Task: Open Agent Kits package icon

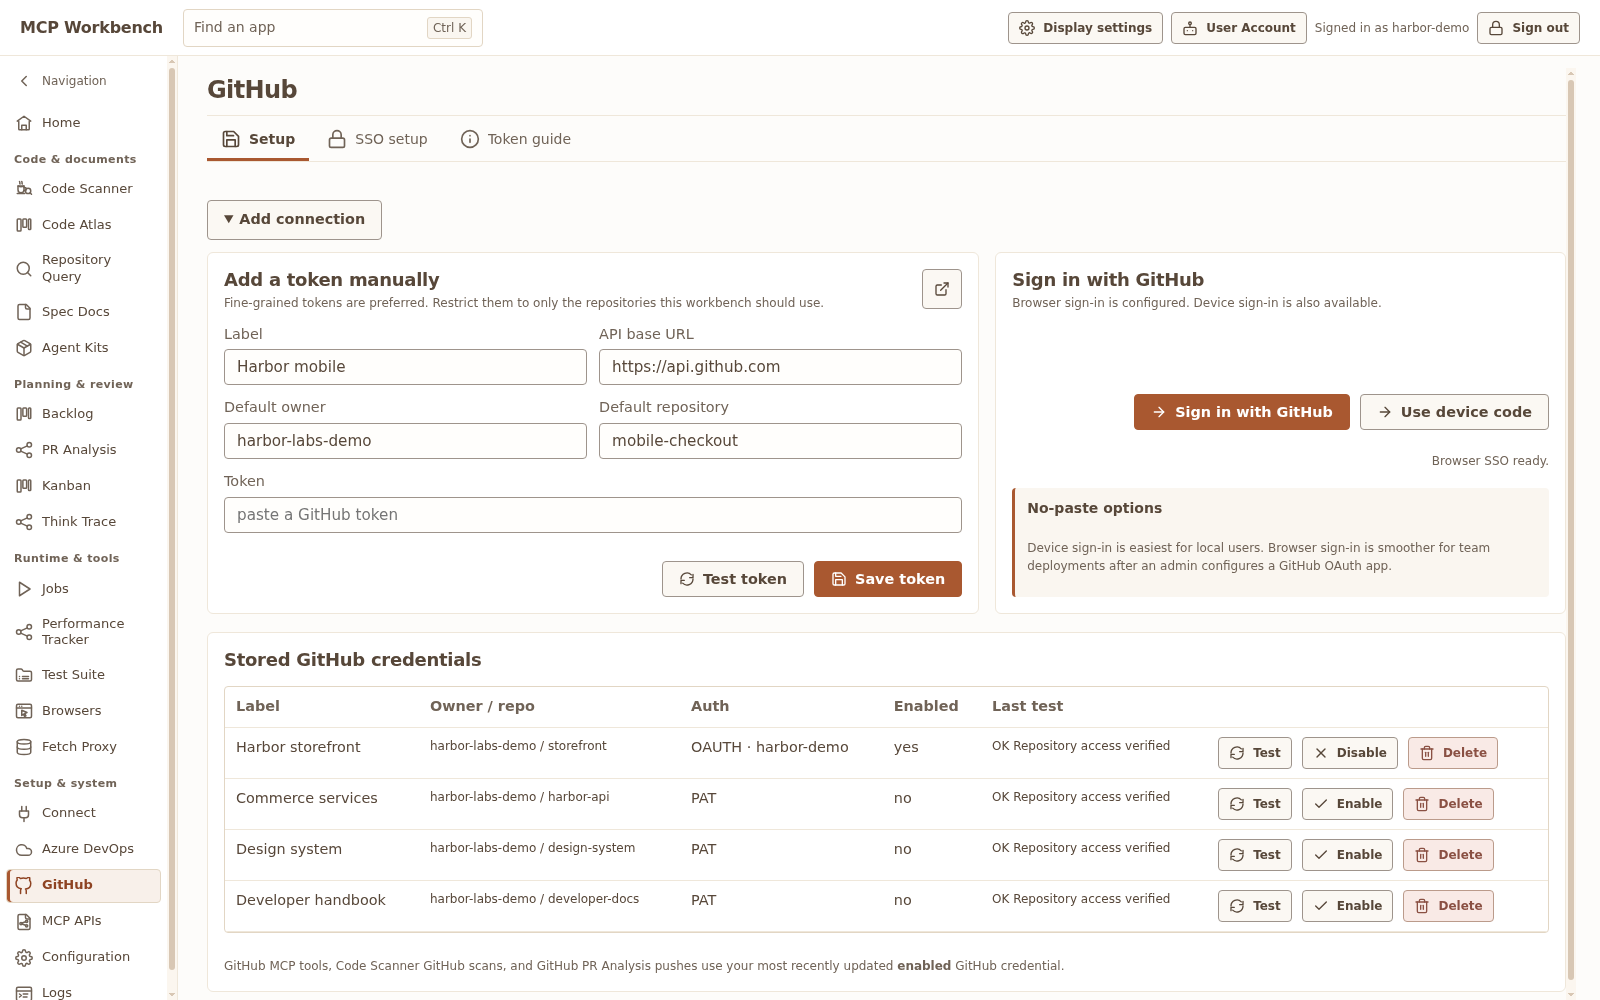Action: 24,348
